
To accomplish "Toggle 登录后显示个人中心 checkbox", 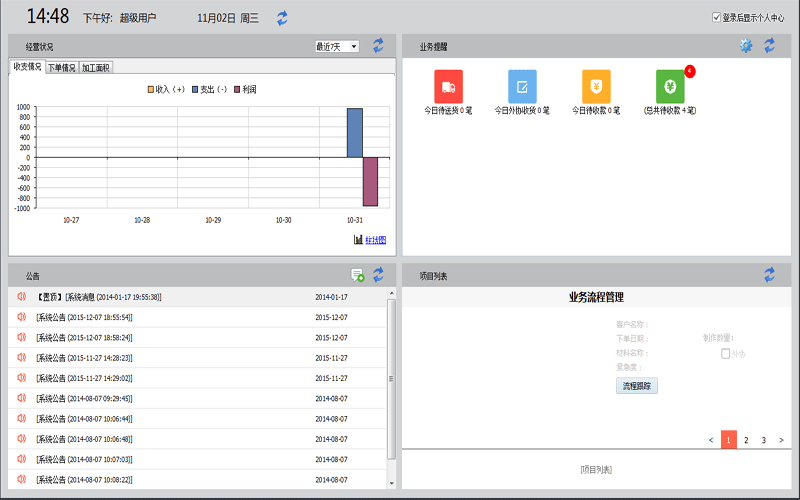I will [x=716, y=17].
